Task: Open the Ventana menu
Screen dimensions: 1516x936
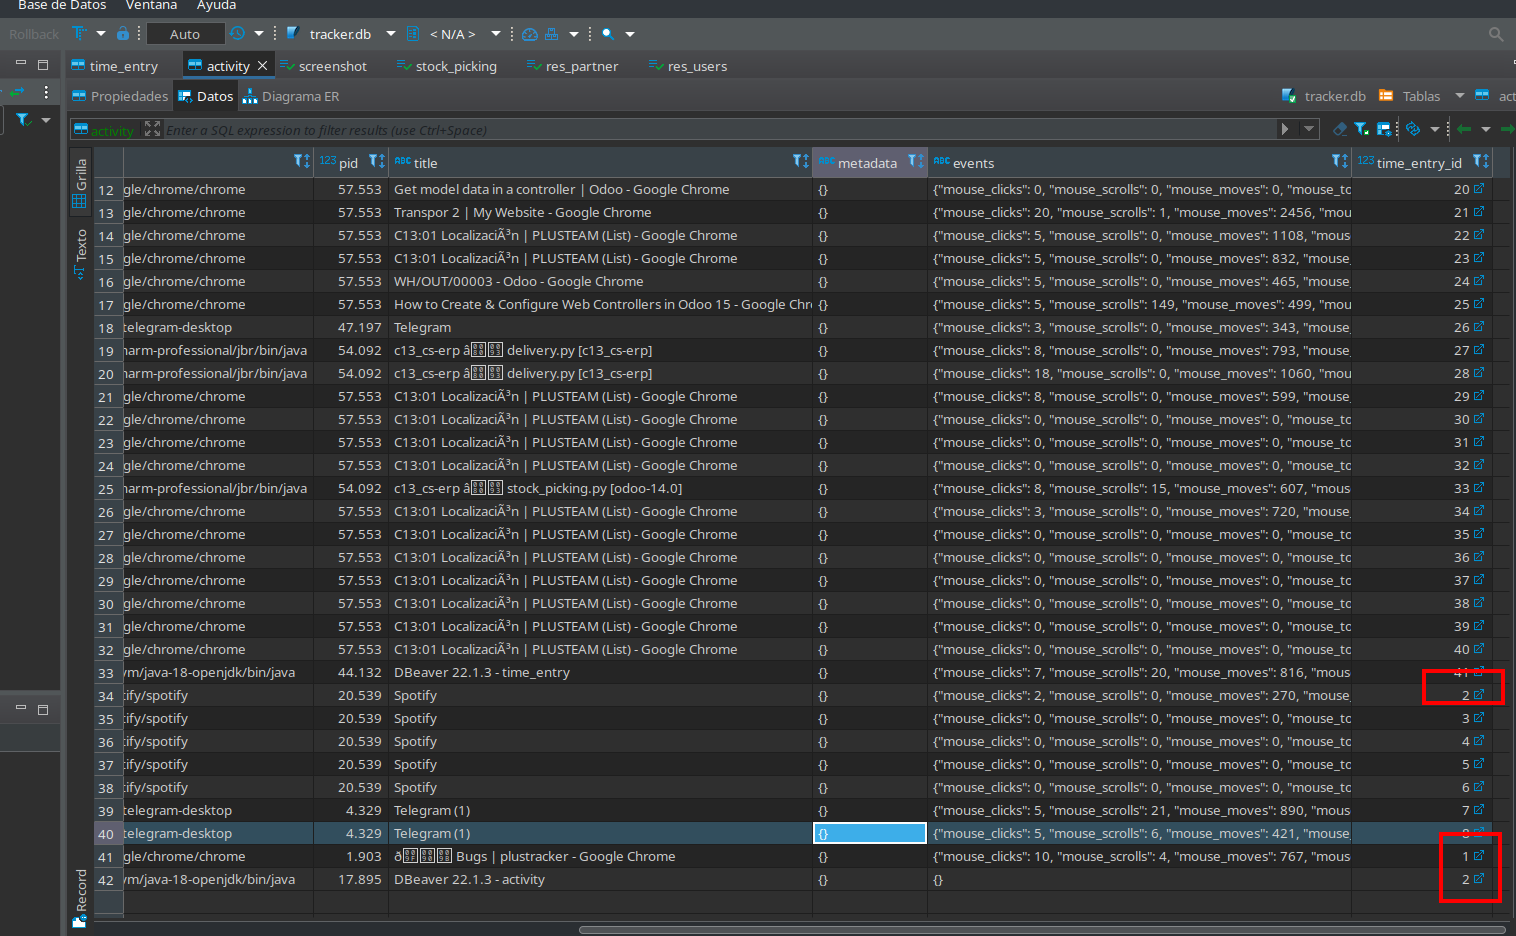Action: pos(151,6)
